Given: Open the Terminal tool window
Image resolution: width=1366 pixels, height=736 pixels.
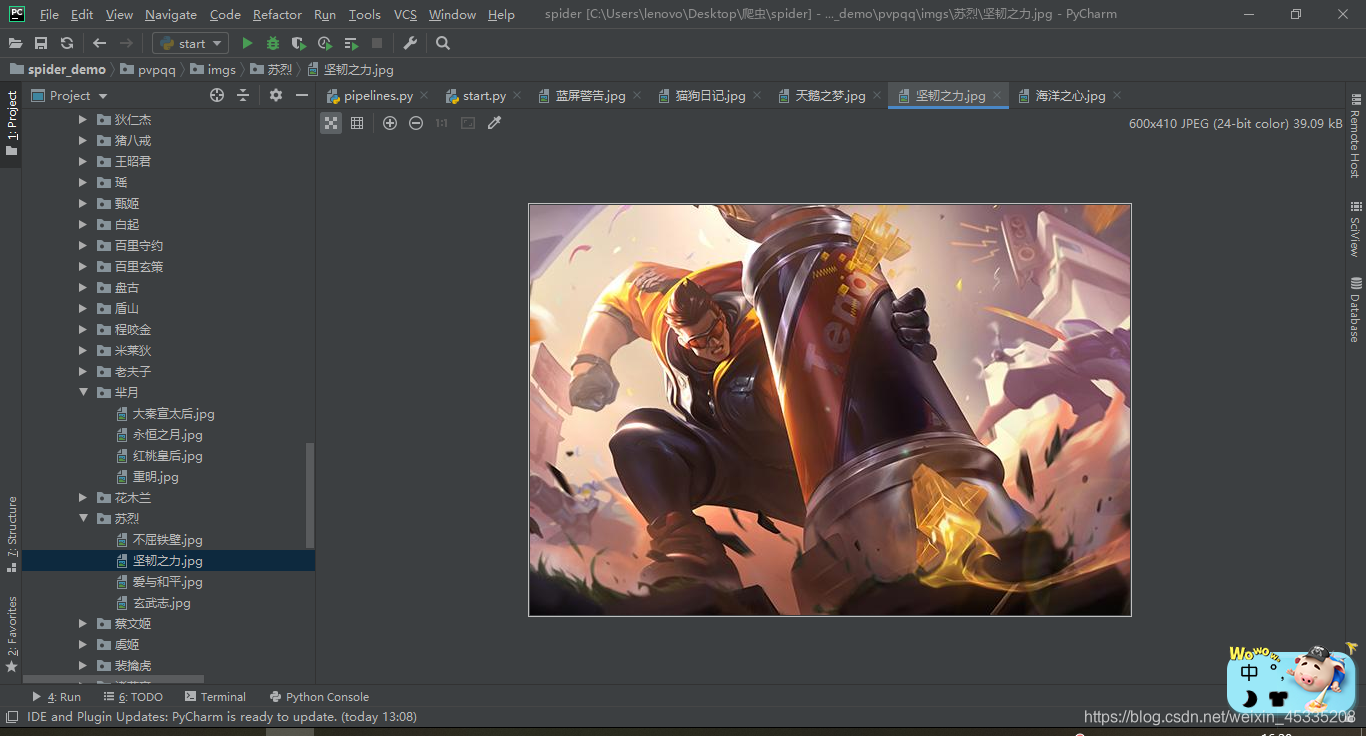Looking at the screenshot, I should pos(215,697).
